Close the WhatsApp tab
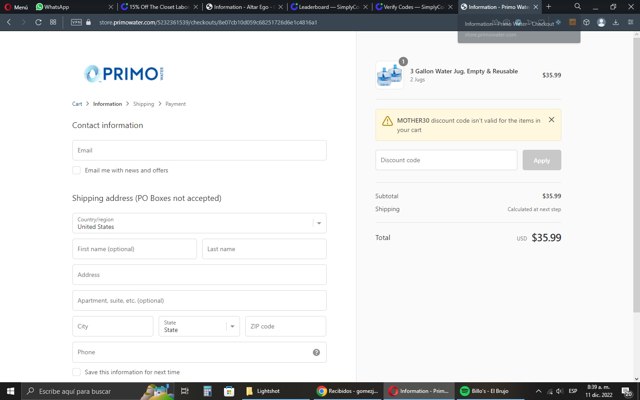 pos(111,7)
